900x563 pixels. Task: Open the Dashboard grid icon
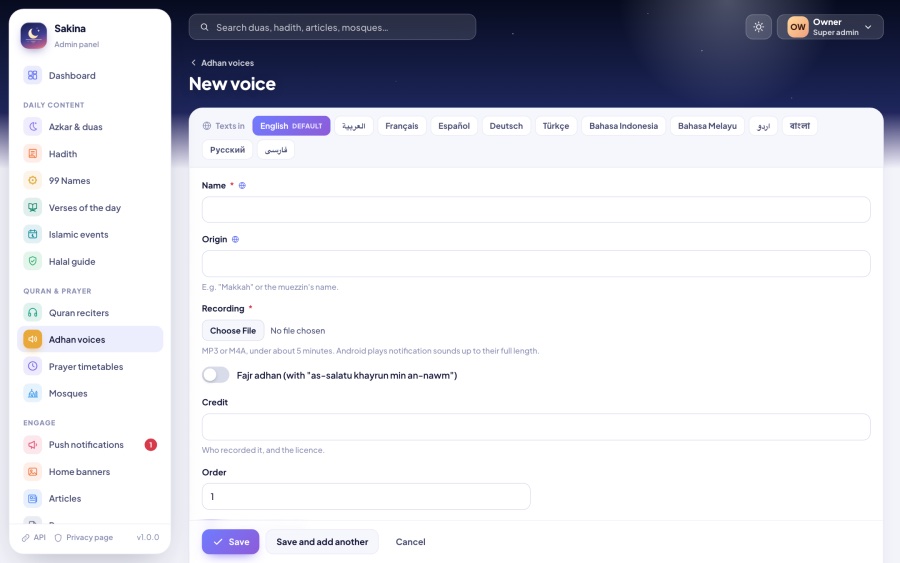coord(33,75)
